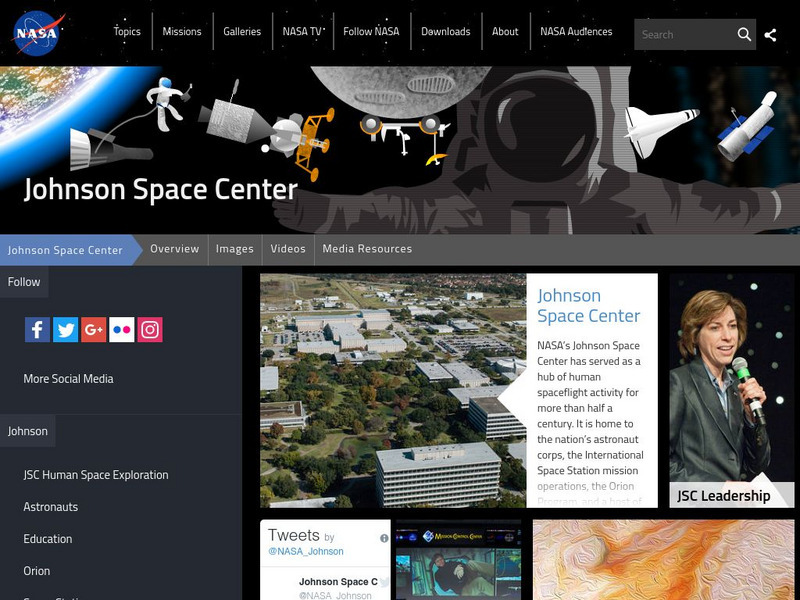Open the Follow NASA menu

tap(371, 32)
